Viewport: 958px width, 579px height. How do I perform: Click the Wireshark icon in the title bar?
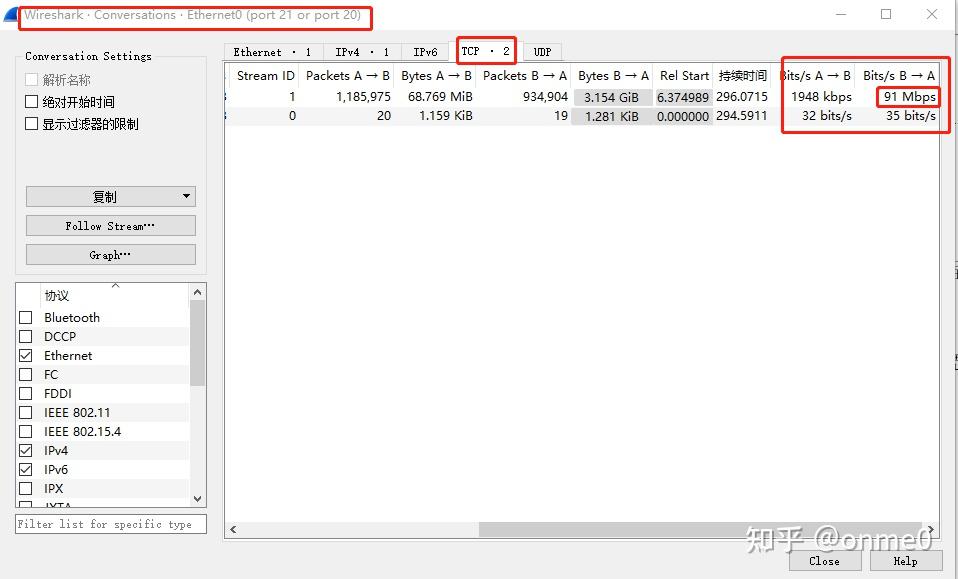click(x=10, y=13)
